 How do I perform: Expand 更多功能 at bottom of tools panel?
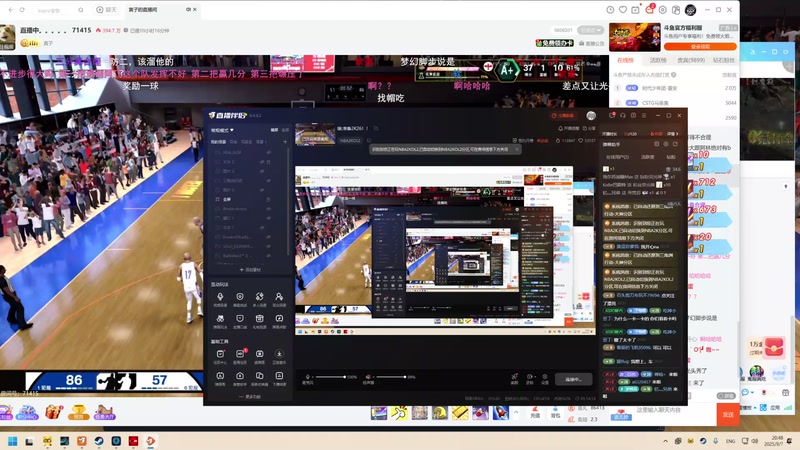coord(250,396)
